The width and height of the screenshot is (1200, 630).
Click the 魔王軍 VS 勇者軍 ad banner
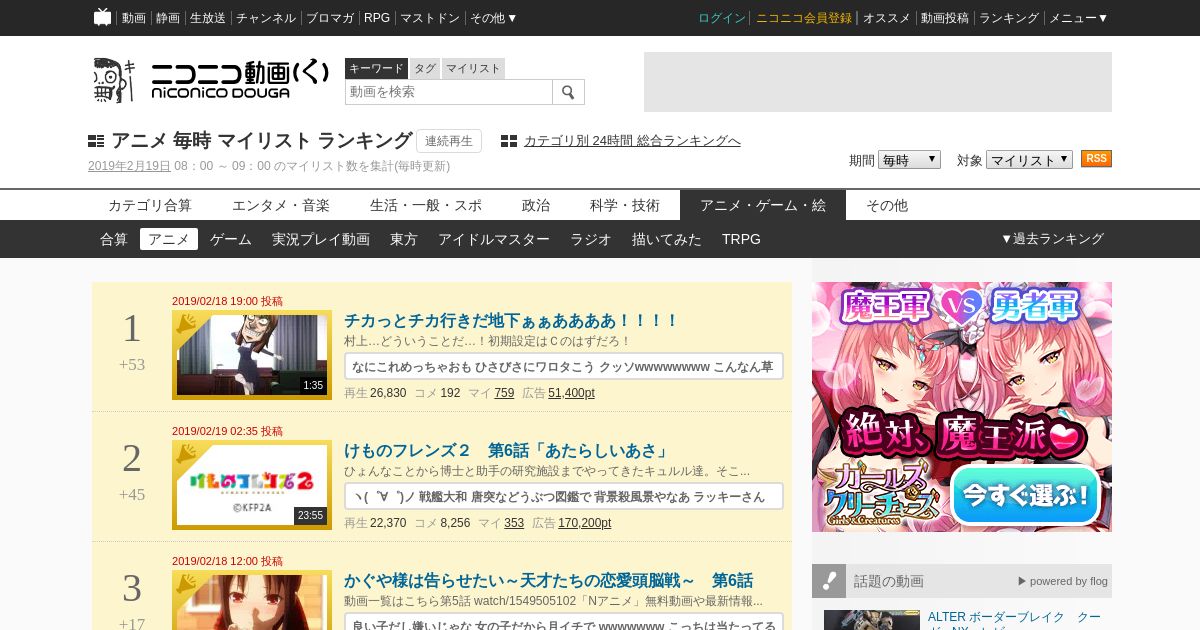962,407
